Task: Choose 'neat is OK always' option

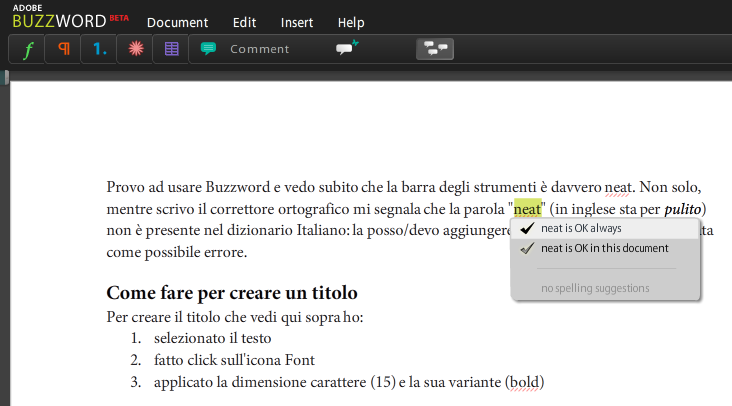Action: click(581, 228)
